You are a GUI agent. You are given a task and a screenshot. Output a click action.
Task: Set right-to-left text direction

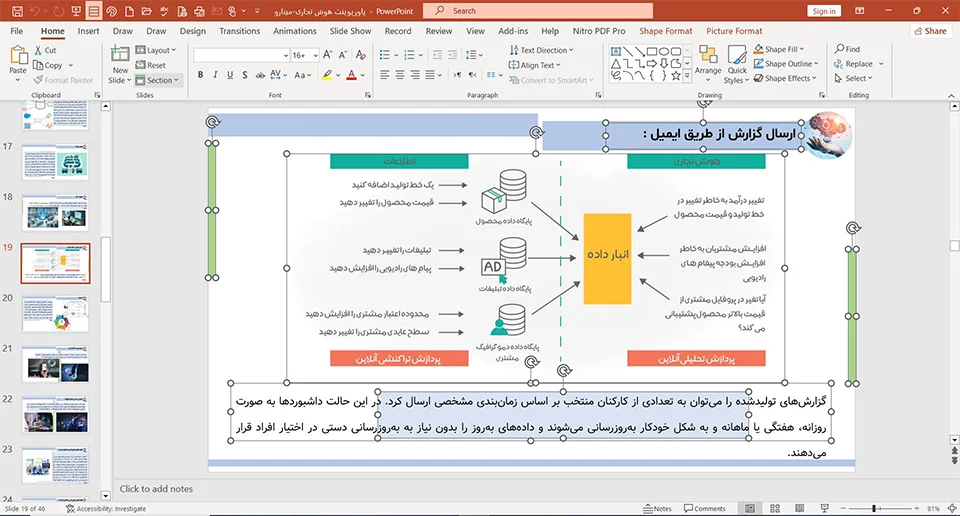tap(472, 75)
